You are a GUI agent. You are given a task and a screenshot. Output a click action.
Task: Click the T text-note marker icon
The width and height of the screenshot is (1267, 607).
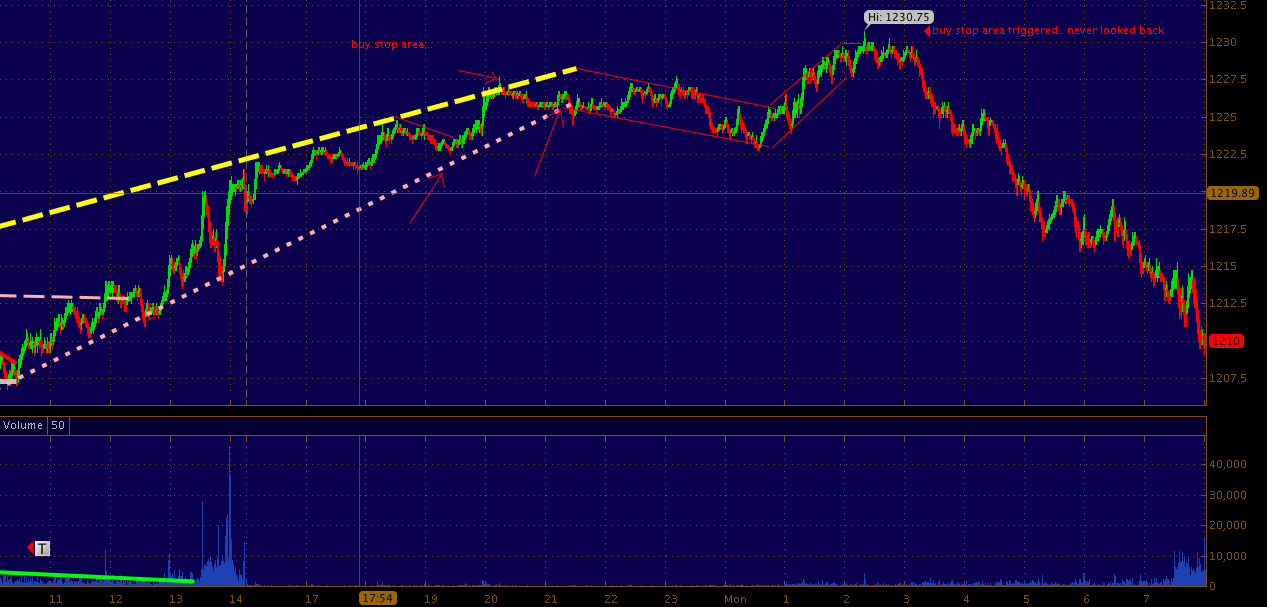click(42, 548)
